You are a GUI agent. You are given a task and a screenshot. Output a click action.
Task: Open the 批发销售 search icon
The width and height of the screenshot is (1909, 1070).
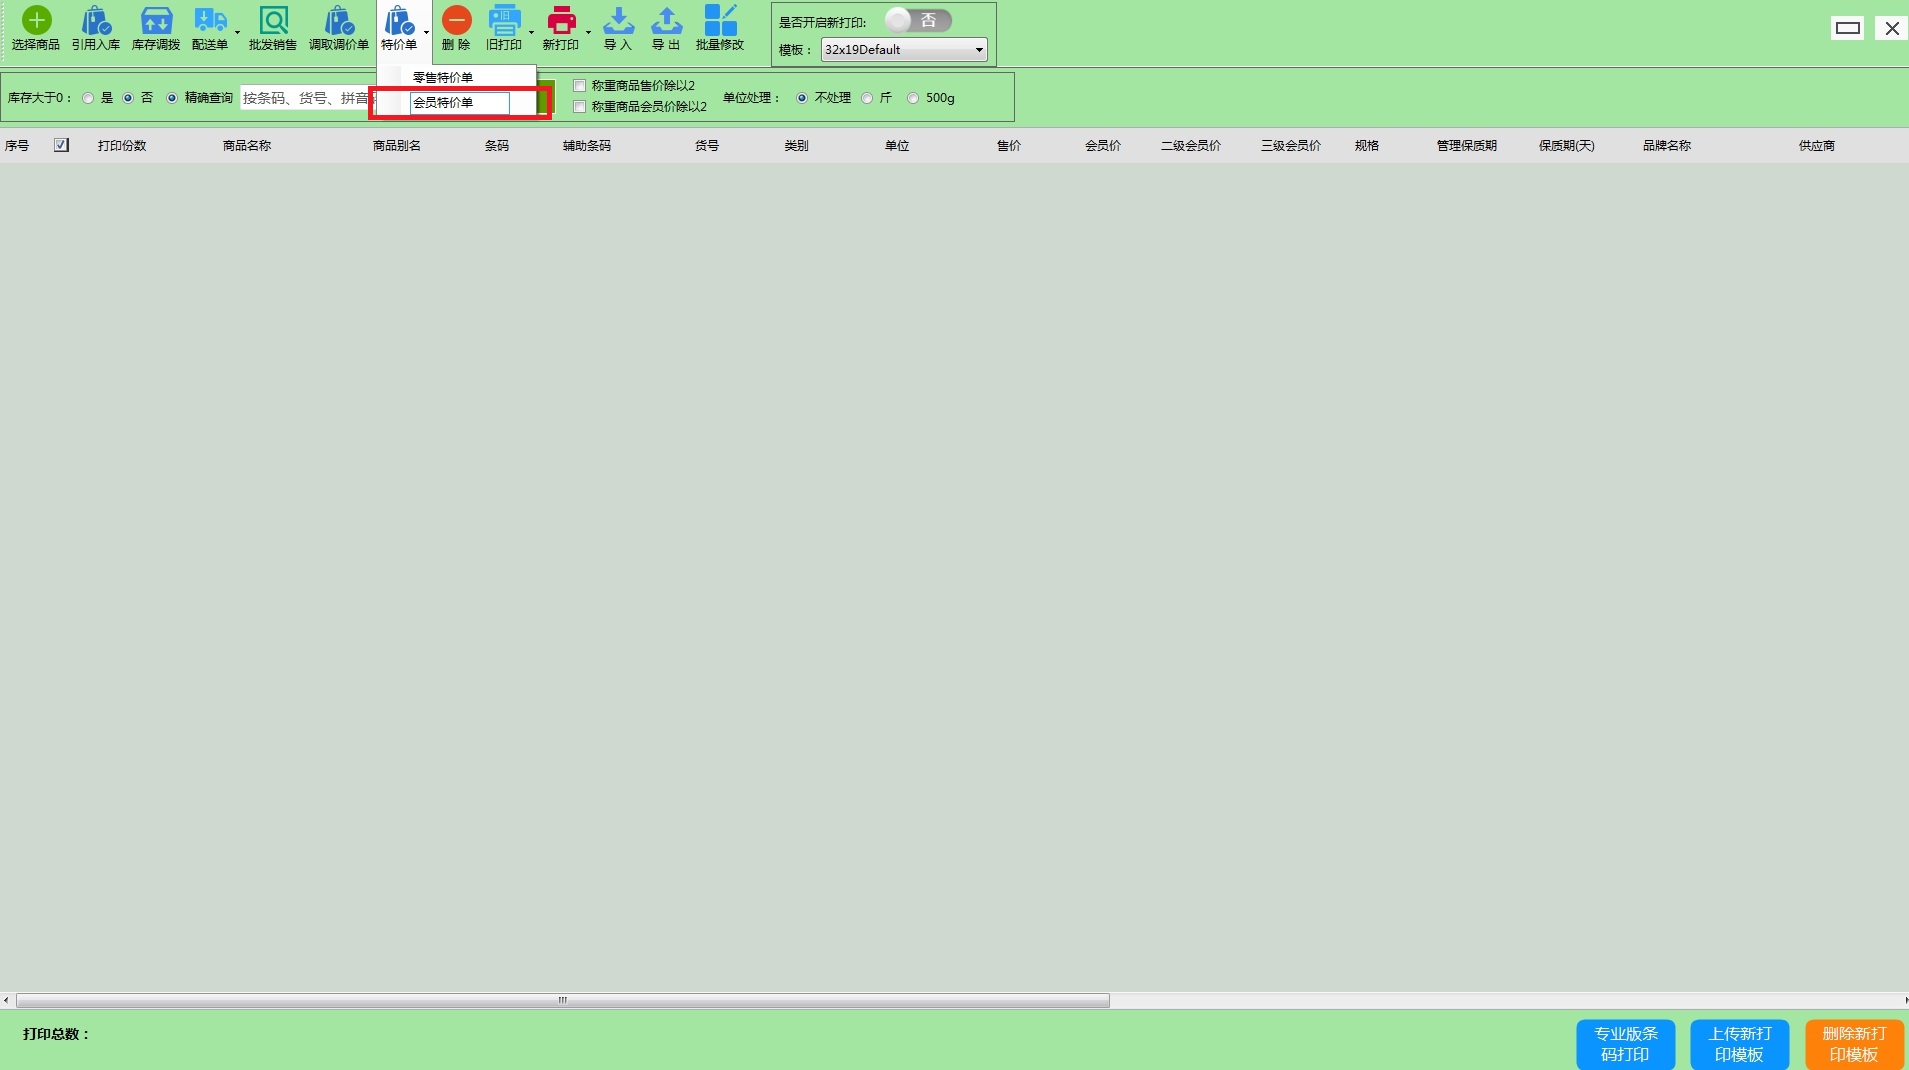coord(273,21)
